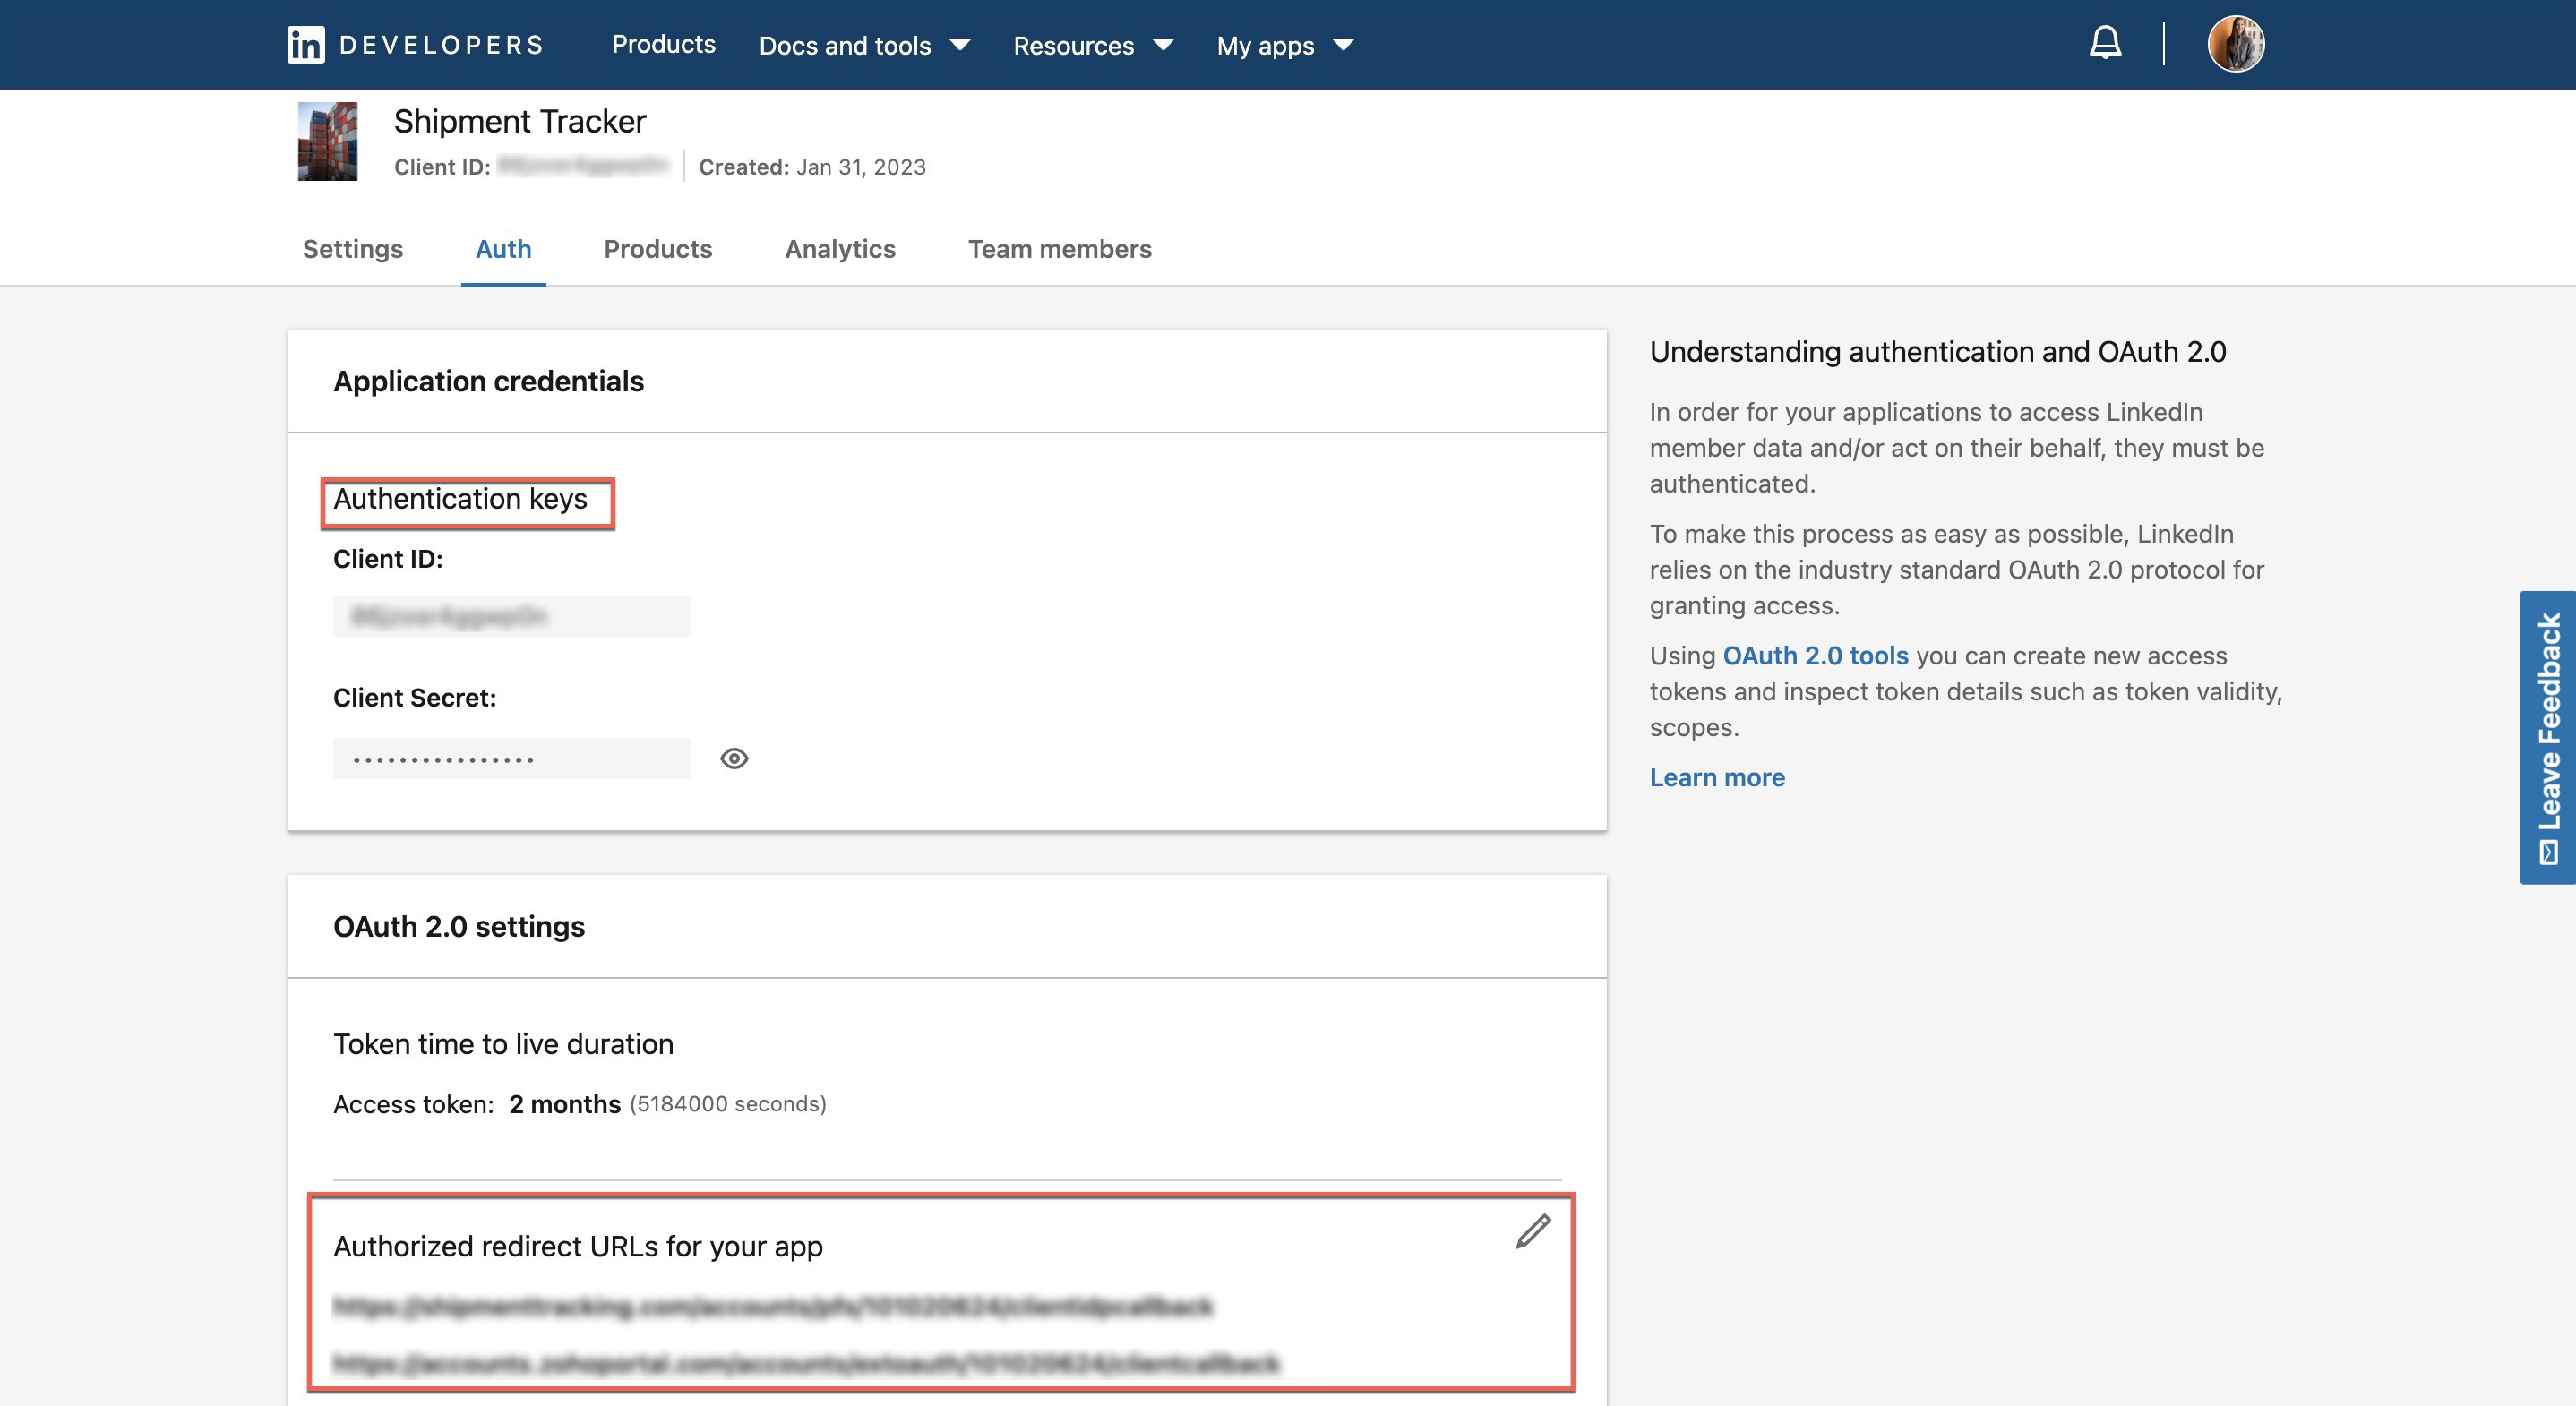Switch to the Settings tab

pos(353,246)
